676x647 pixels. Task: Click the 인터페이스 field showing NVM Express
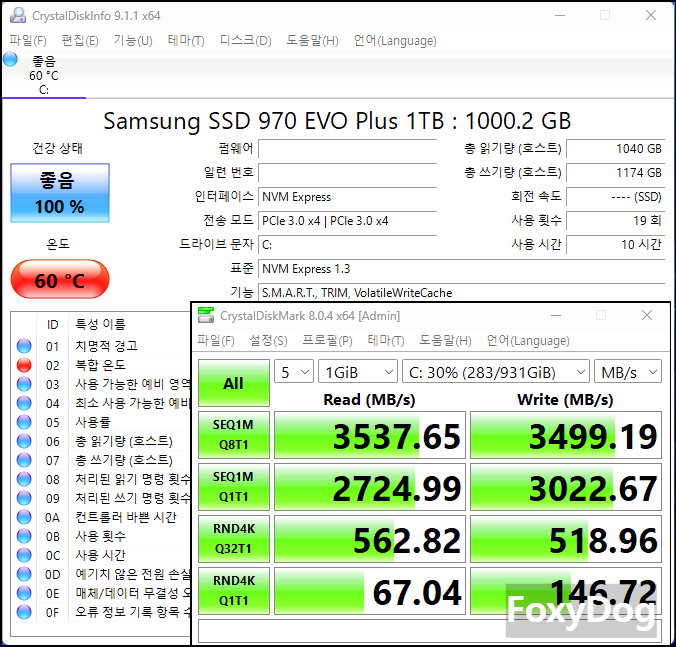[347, 197]
